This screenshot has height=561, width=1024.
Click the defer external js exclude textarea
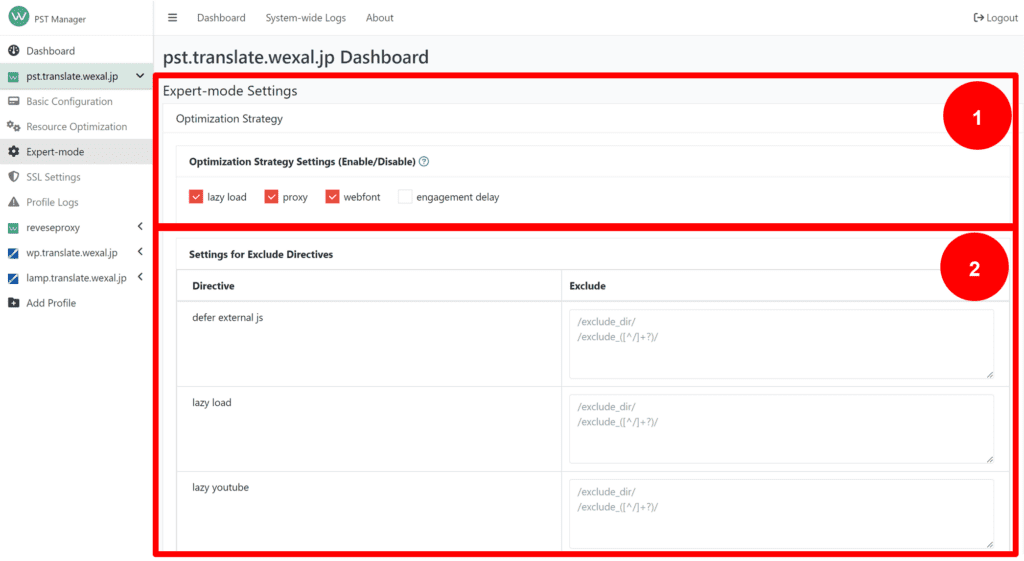(781, 344)
